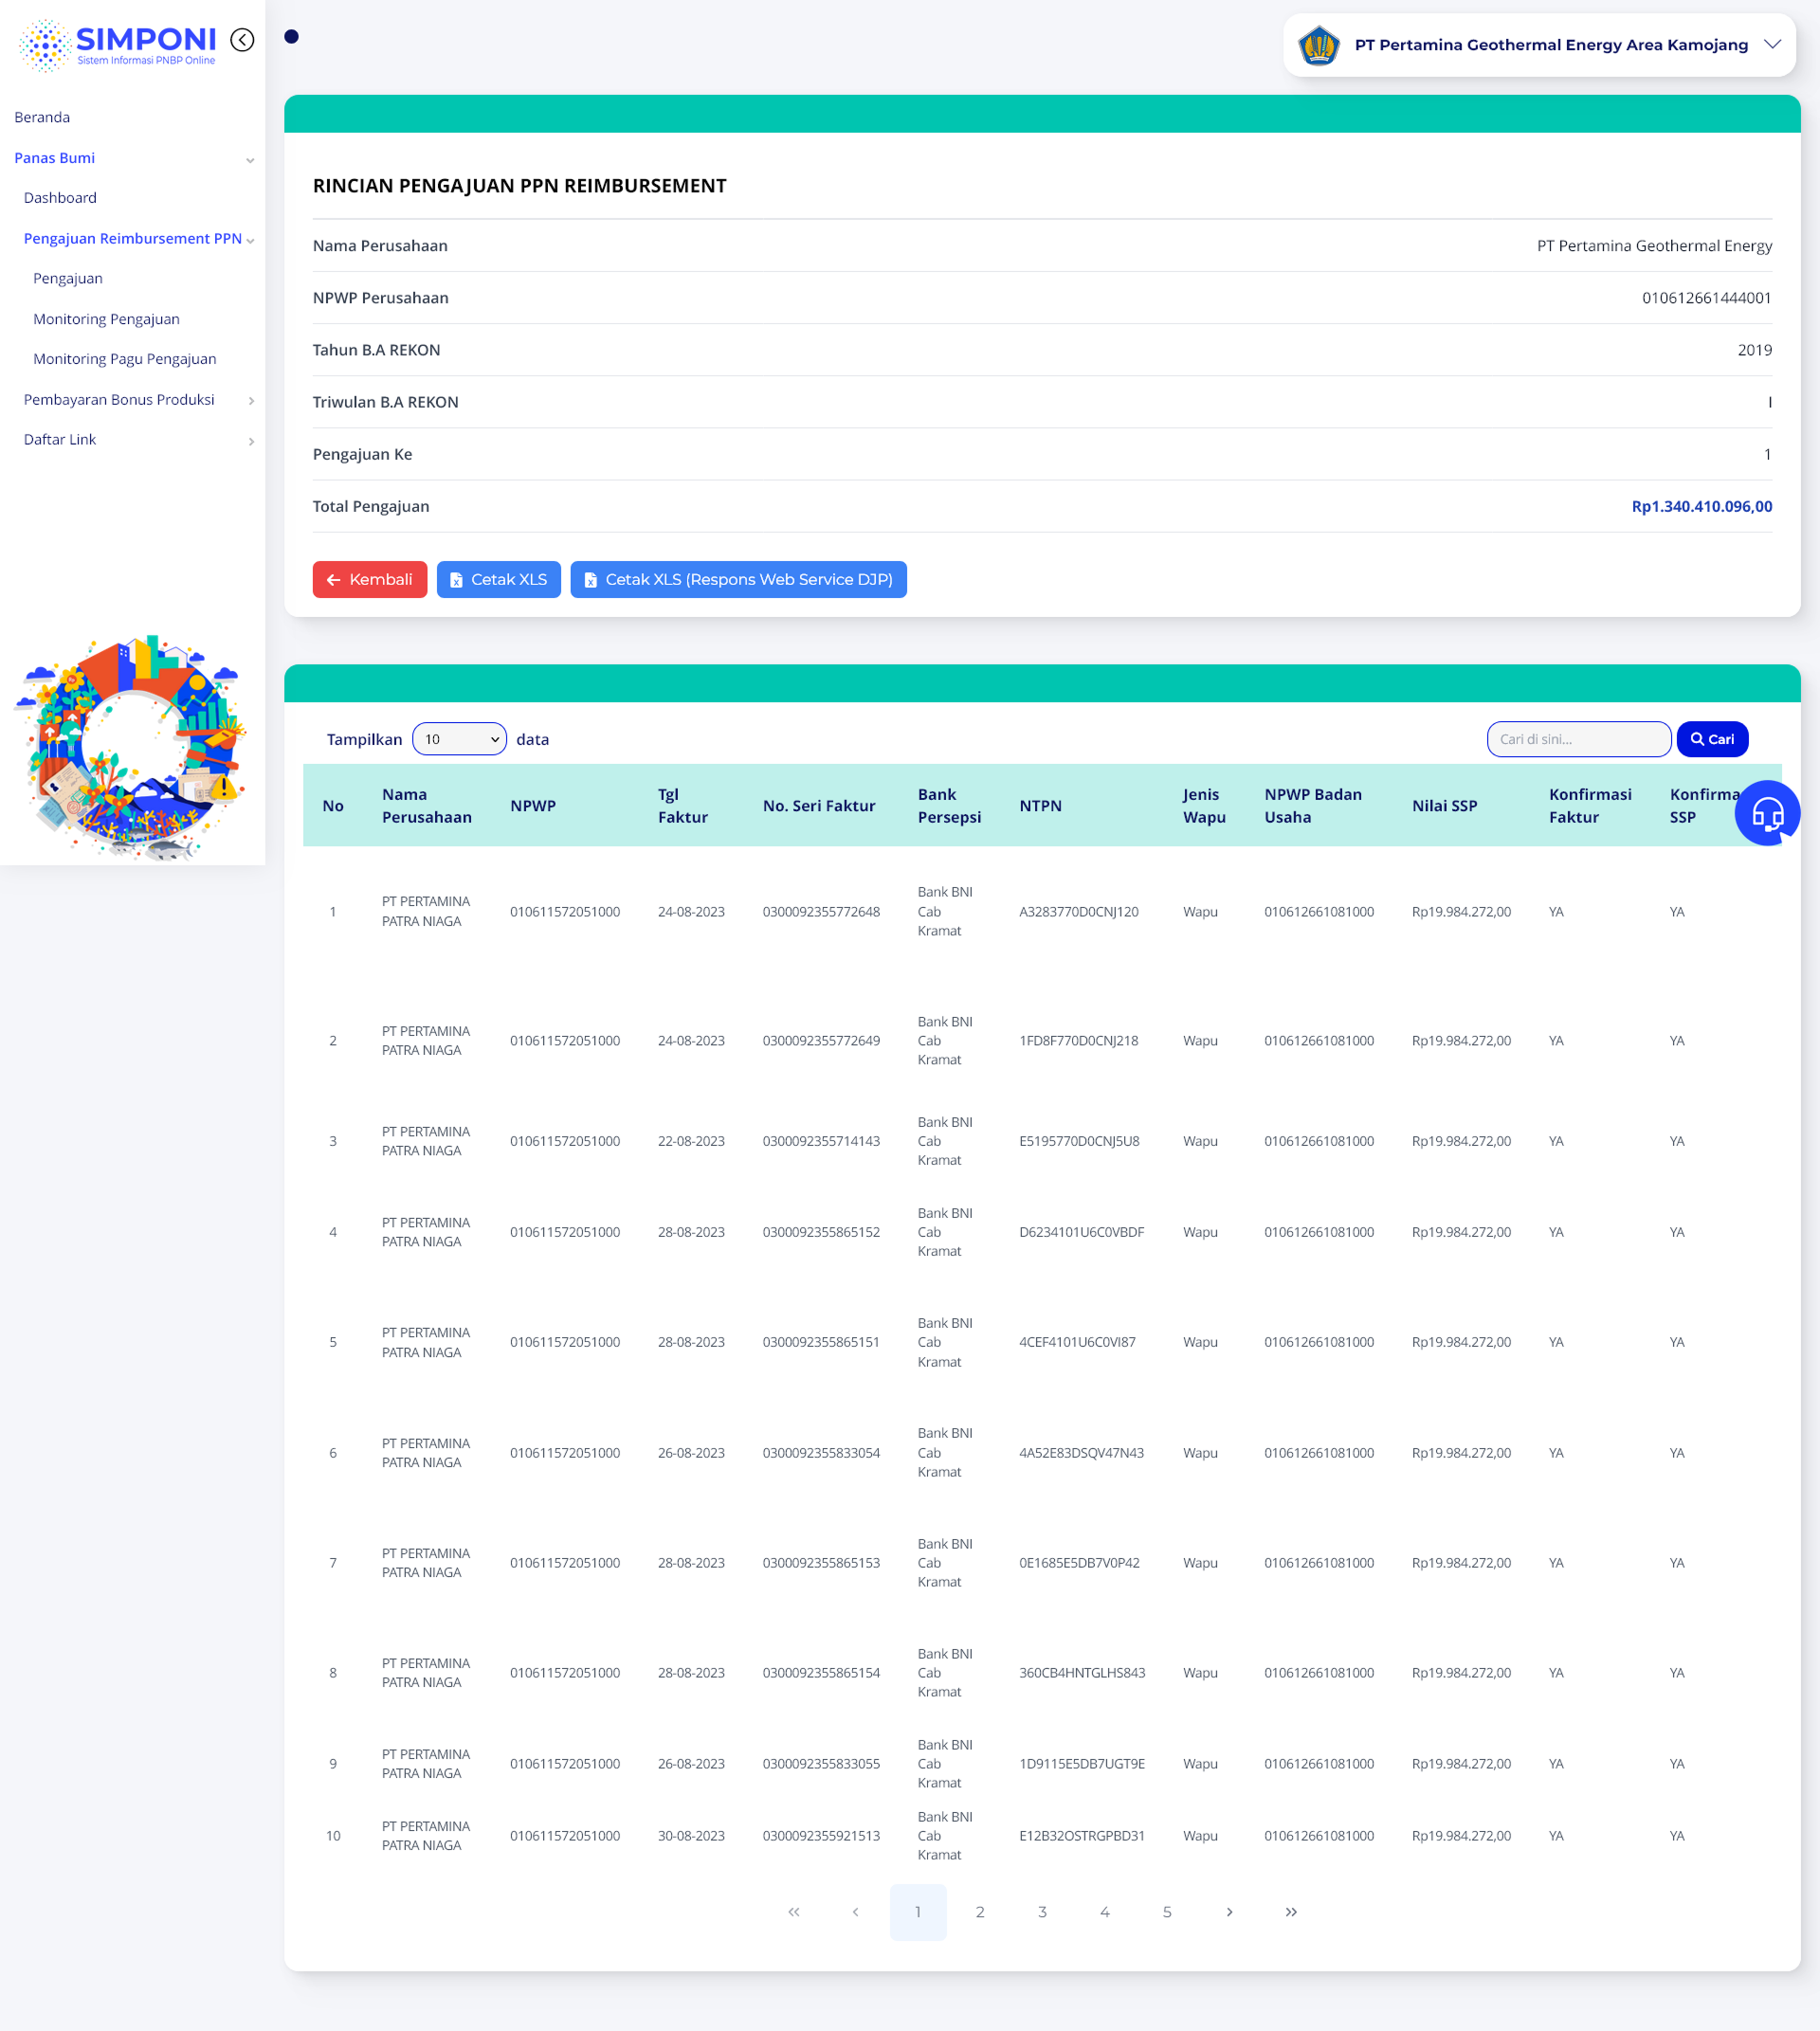
Task: Go to page 5
Action: point(1167,1912)
